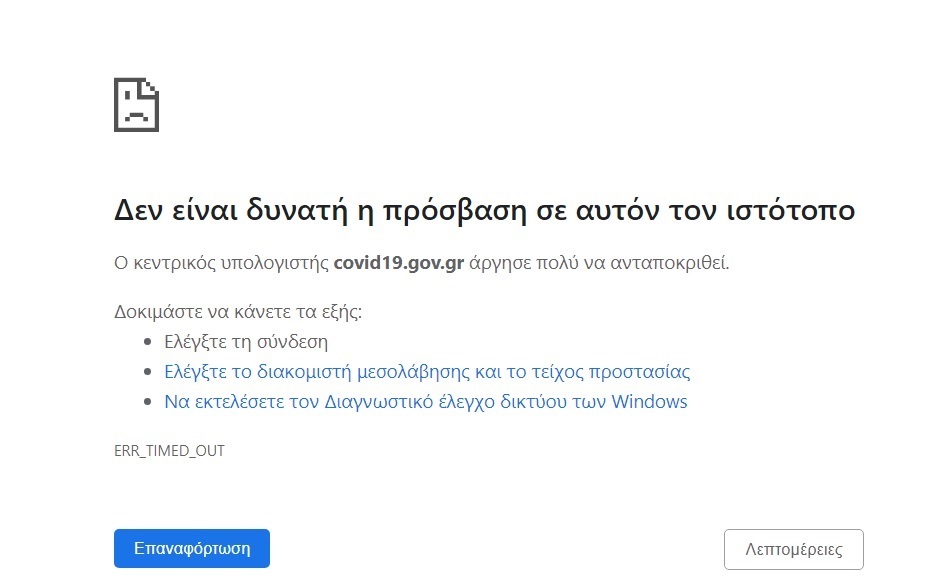Viewport: 948px width, 581px height.
Task: Click the blue Επαναφόρτωση reload button
Action: (191, 548)
